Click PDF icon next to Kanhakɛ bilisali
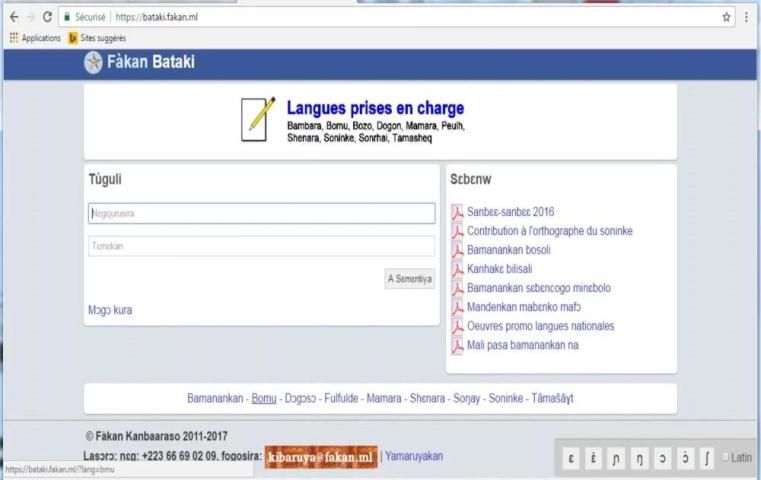The image size is (761, 480). click(458, 269)
